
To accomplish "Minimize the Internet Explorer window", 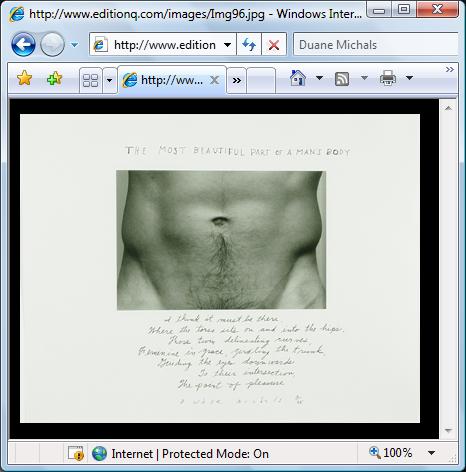I will 379,10.
